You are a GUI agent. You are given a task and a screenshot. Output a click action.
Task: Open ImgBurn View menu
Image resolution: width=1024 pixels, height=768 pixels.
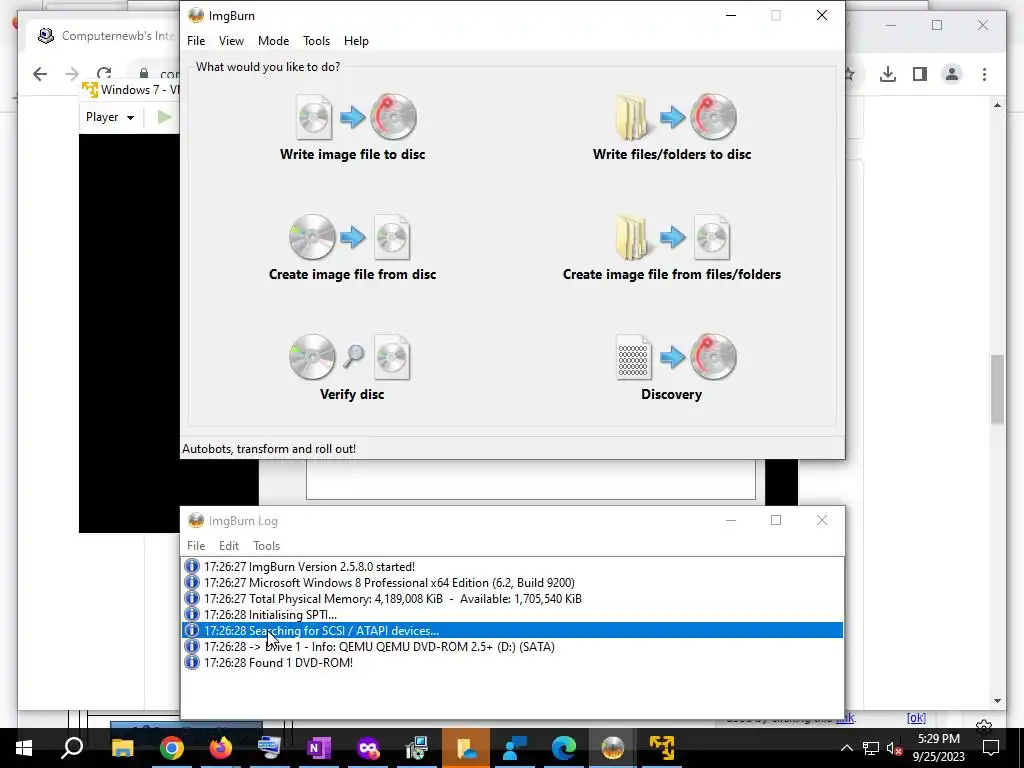pyautogui.click(x=231, y=40)
